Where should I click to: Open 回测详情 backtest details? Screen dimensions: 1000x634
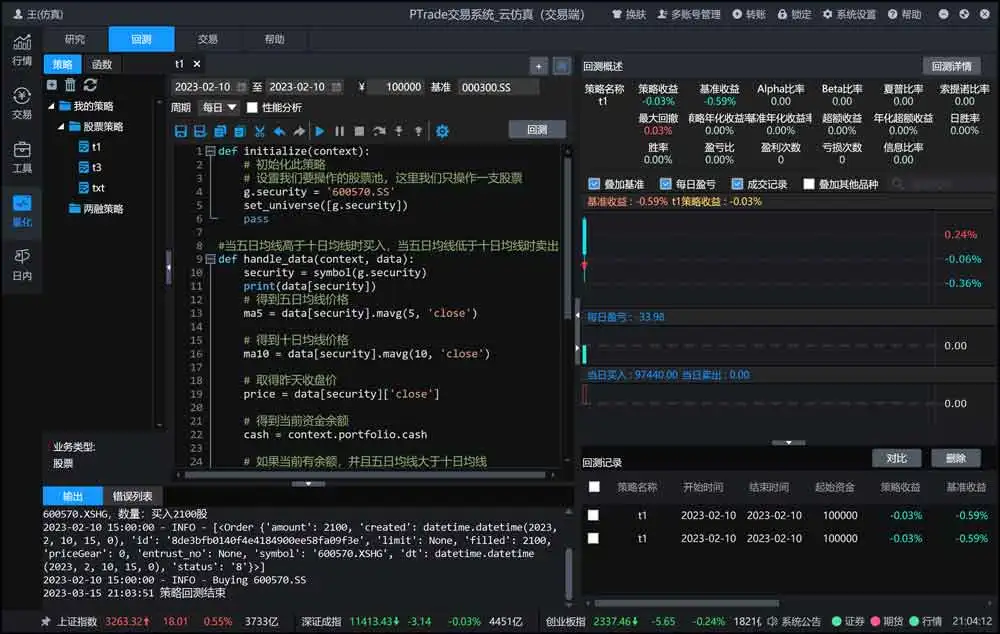tap(952, 66)
